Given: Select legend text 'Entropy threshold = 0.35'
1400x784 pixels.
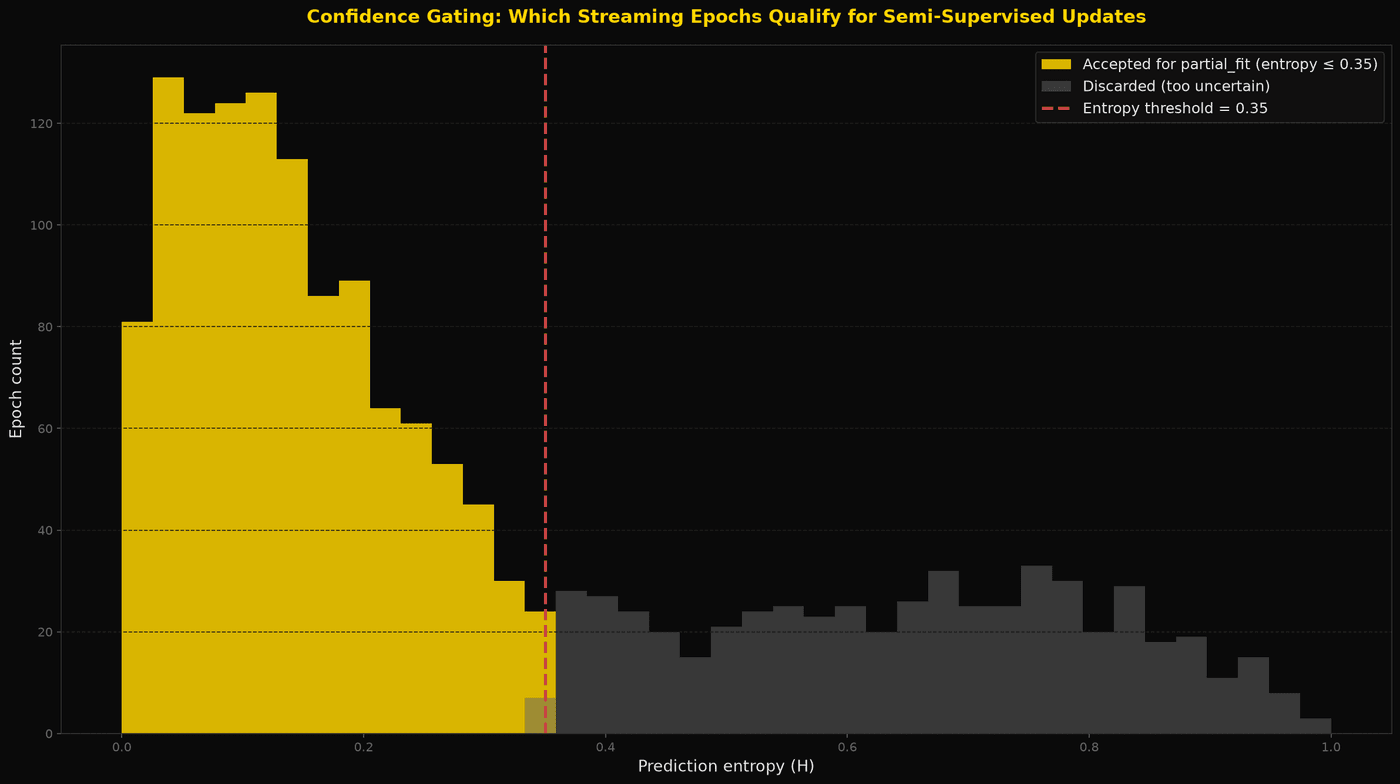Looking at the screenshot, I should pos(1175,108).
